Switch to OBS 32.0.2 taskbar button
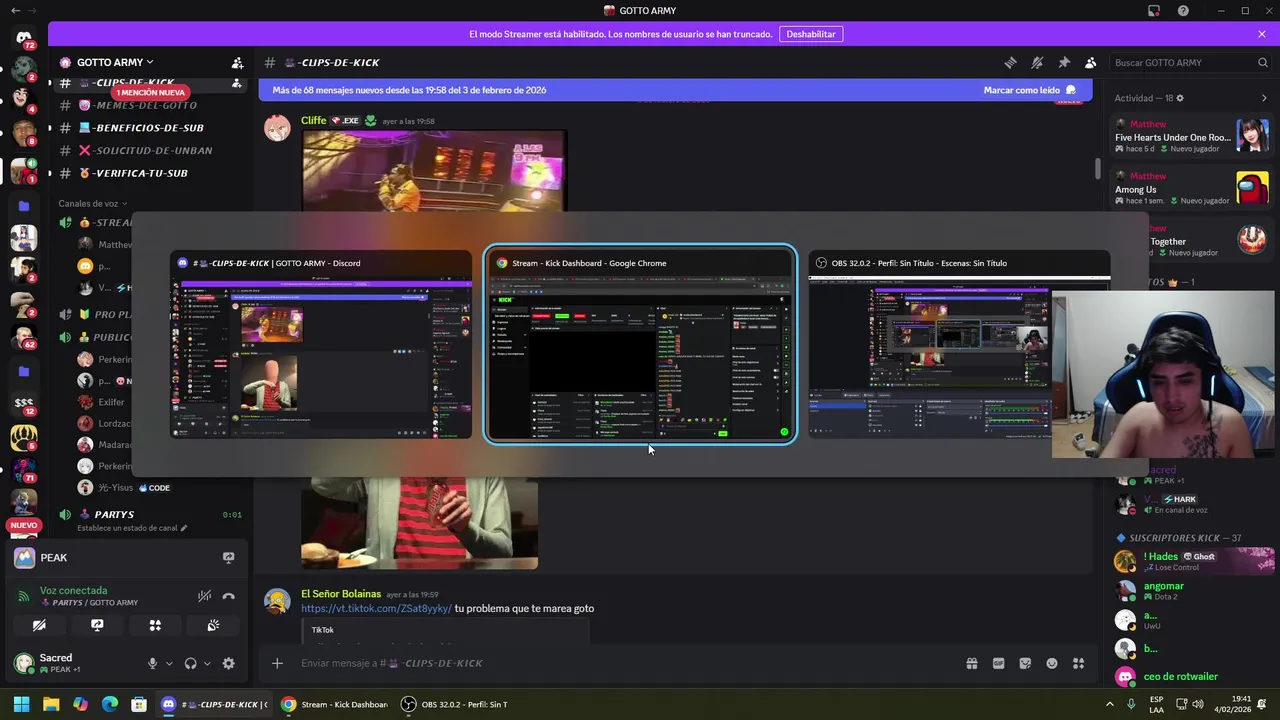1280x720 pixels. pyautogui.click(x=454, y=704)
